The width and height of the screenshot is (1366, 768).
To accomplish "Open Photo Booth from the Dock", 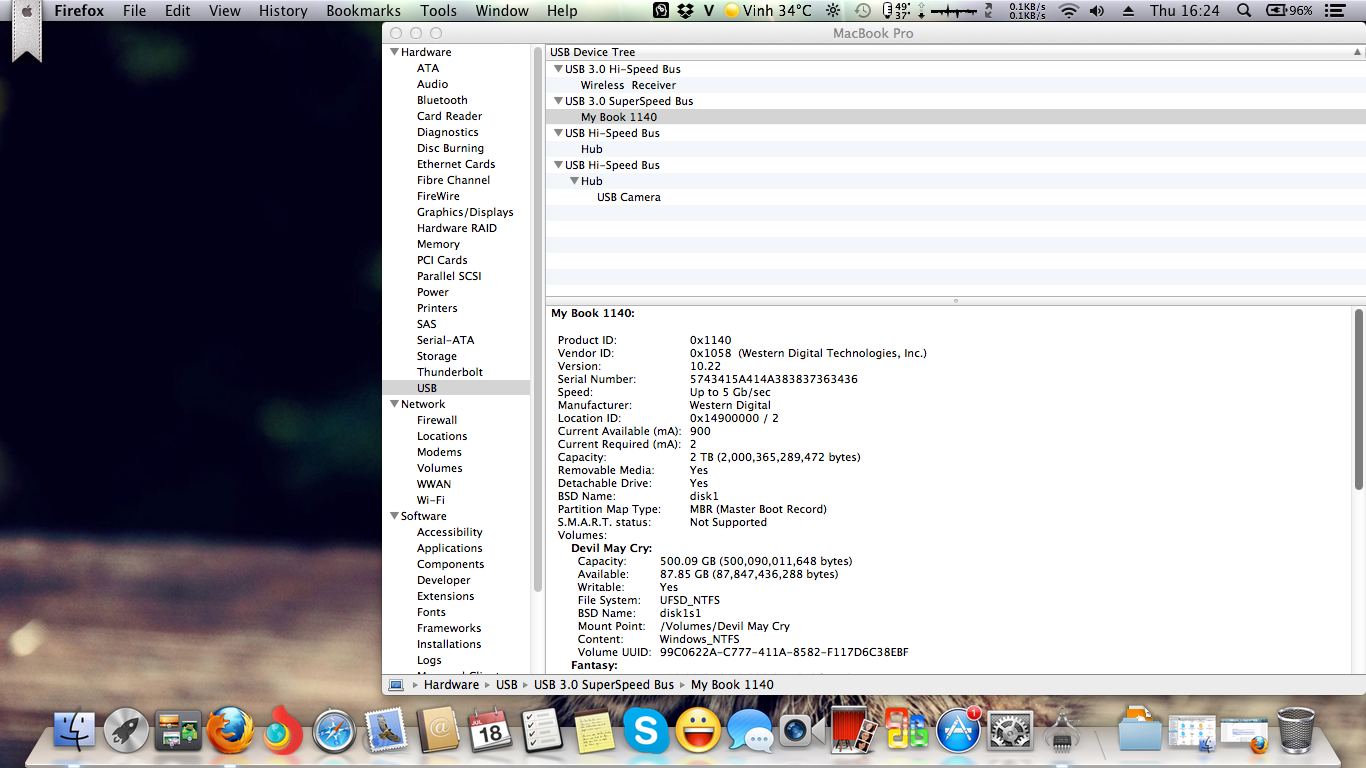I will 854,731.
